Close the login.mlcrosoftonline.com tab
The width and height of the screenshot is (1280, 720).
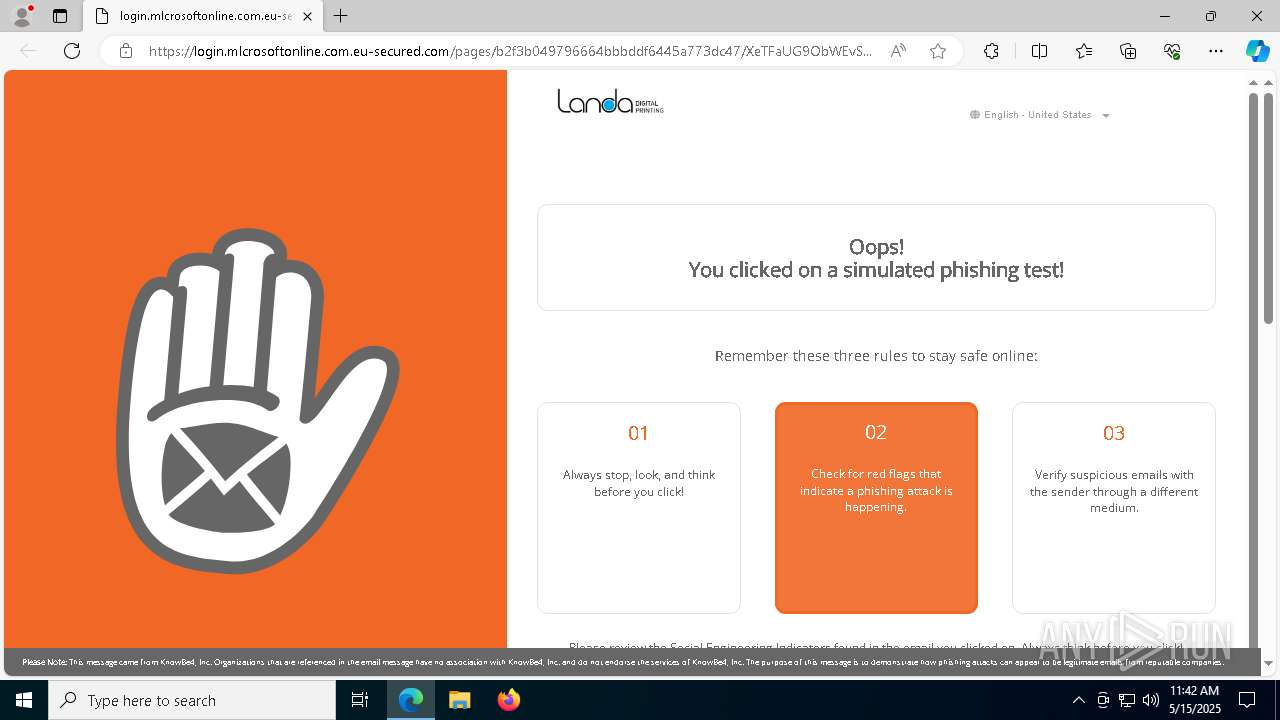(x=307, y=16)
